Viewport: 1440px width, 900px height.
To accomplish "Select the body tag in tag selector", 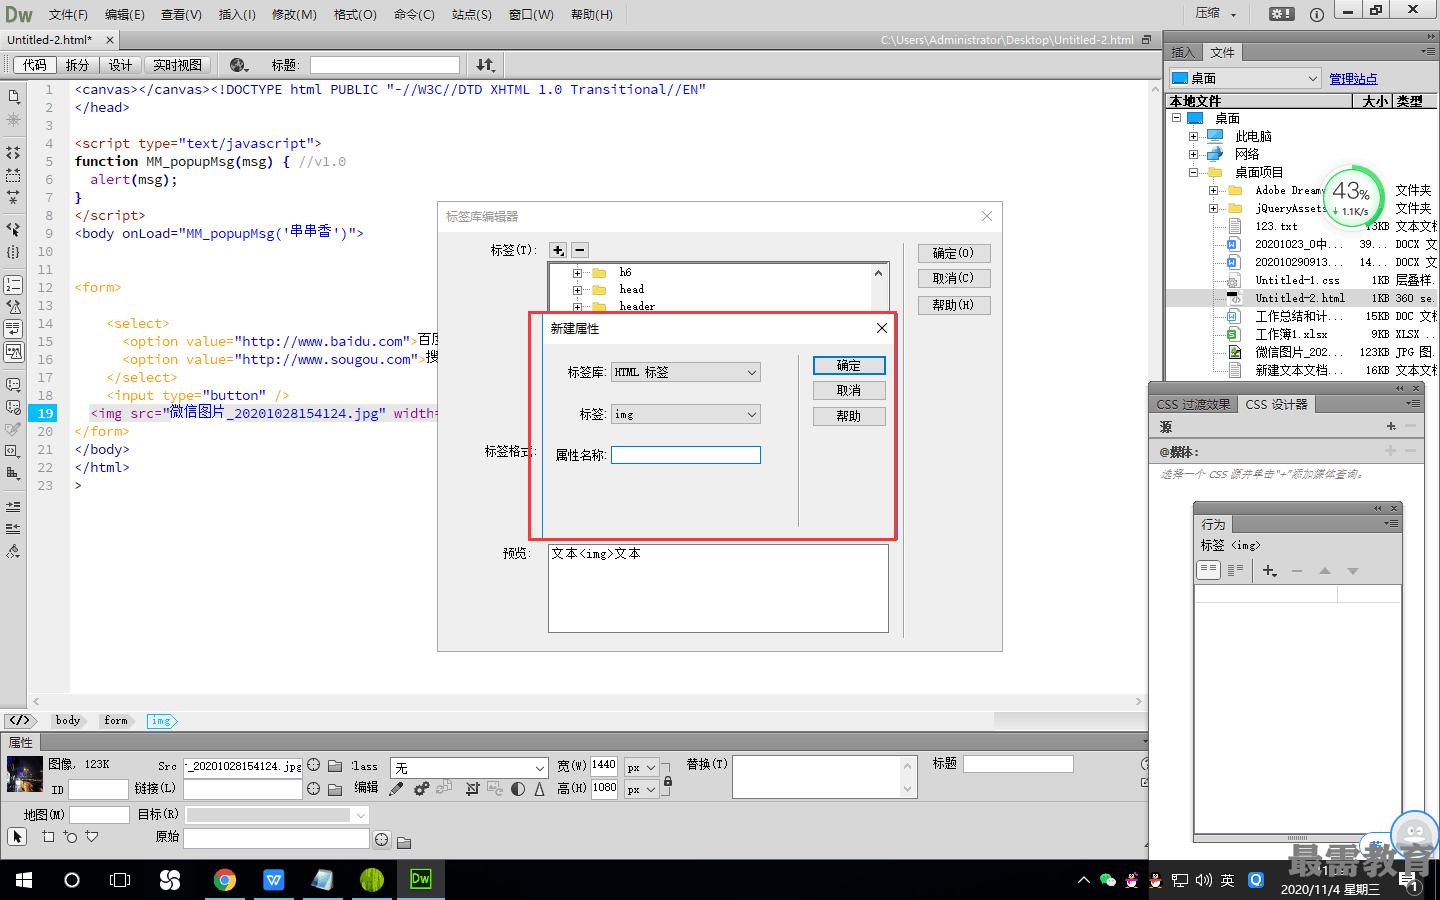I will point(68,720).
